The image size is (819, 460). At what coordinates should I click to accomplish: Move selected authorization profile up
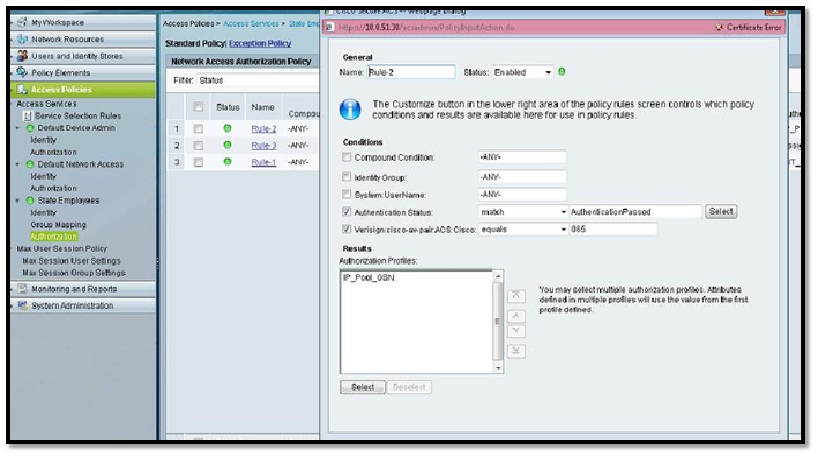[x=516, y=316]
